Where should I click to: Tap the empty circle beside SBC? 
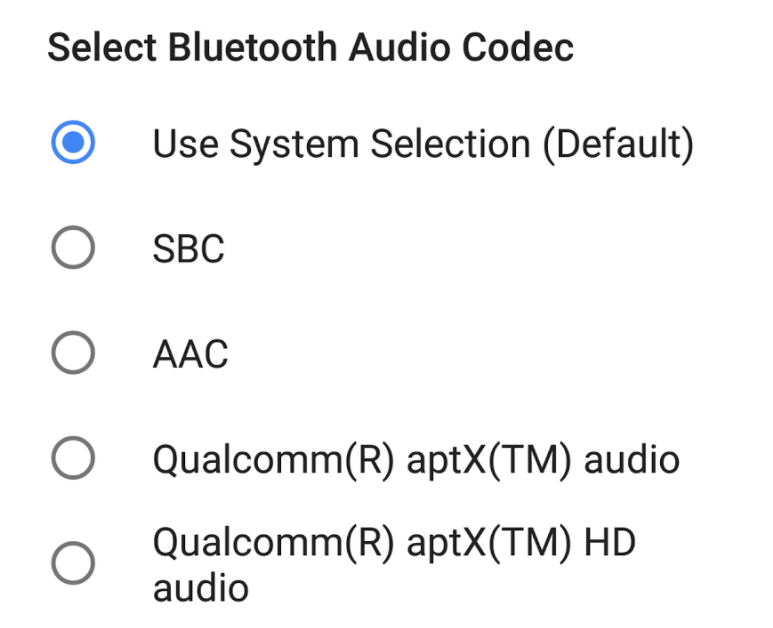[73, 248]
